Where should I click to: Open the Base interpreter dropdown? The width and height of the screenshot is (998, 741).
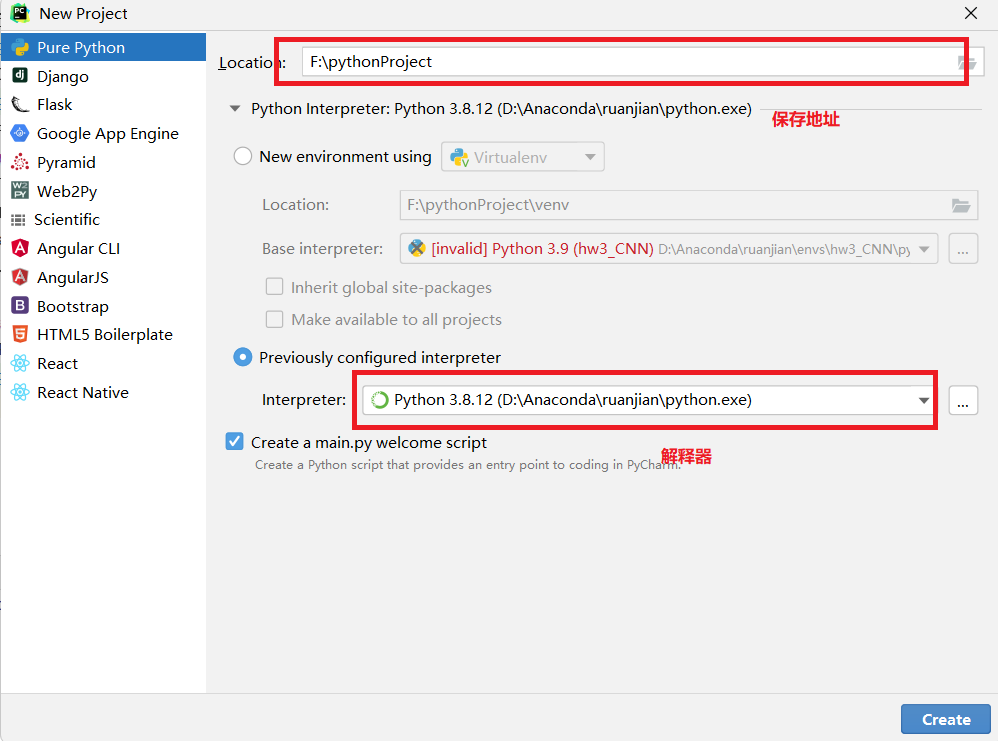point(669,249)
